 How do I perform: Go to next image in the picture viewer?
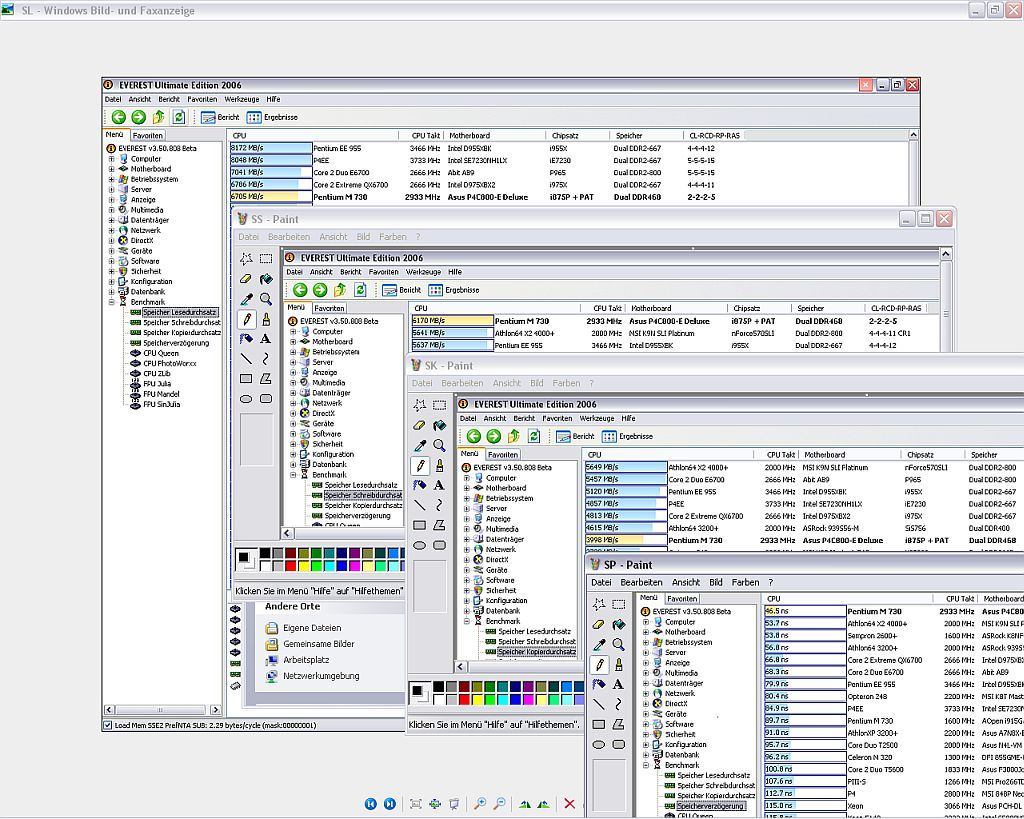tap(390, 804)
